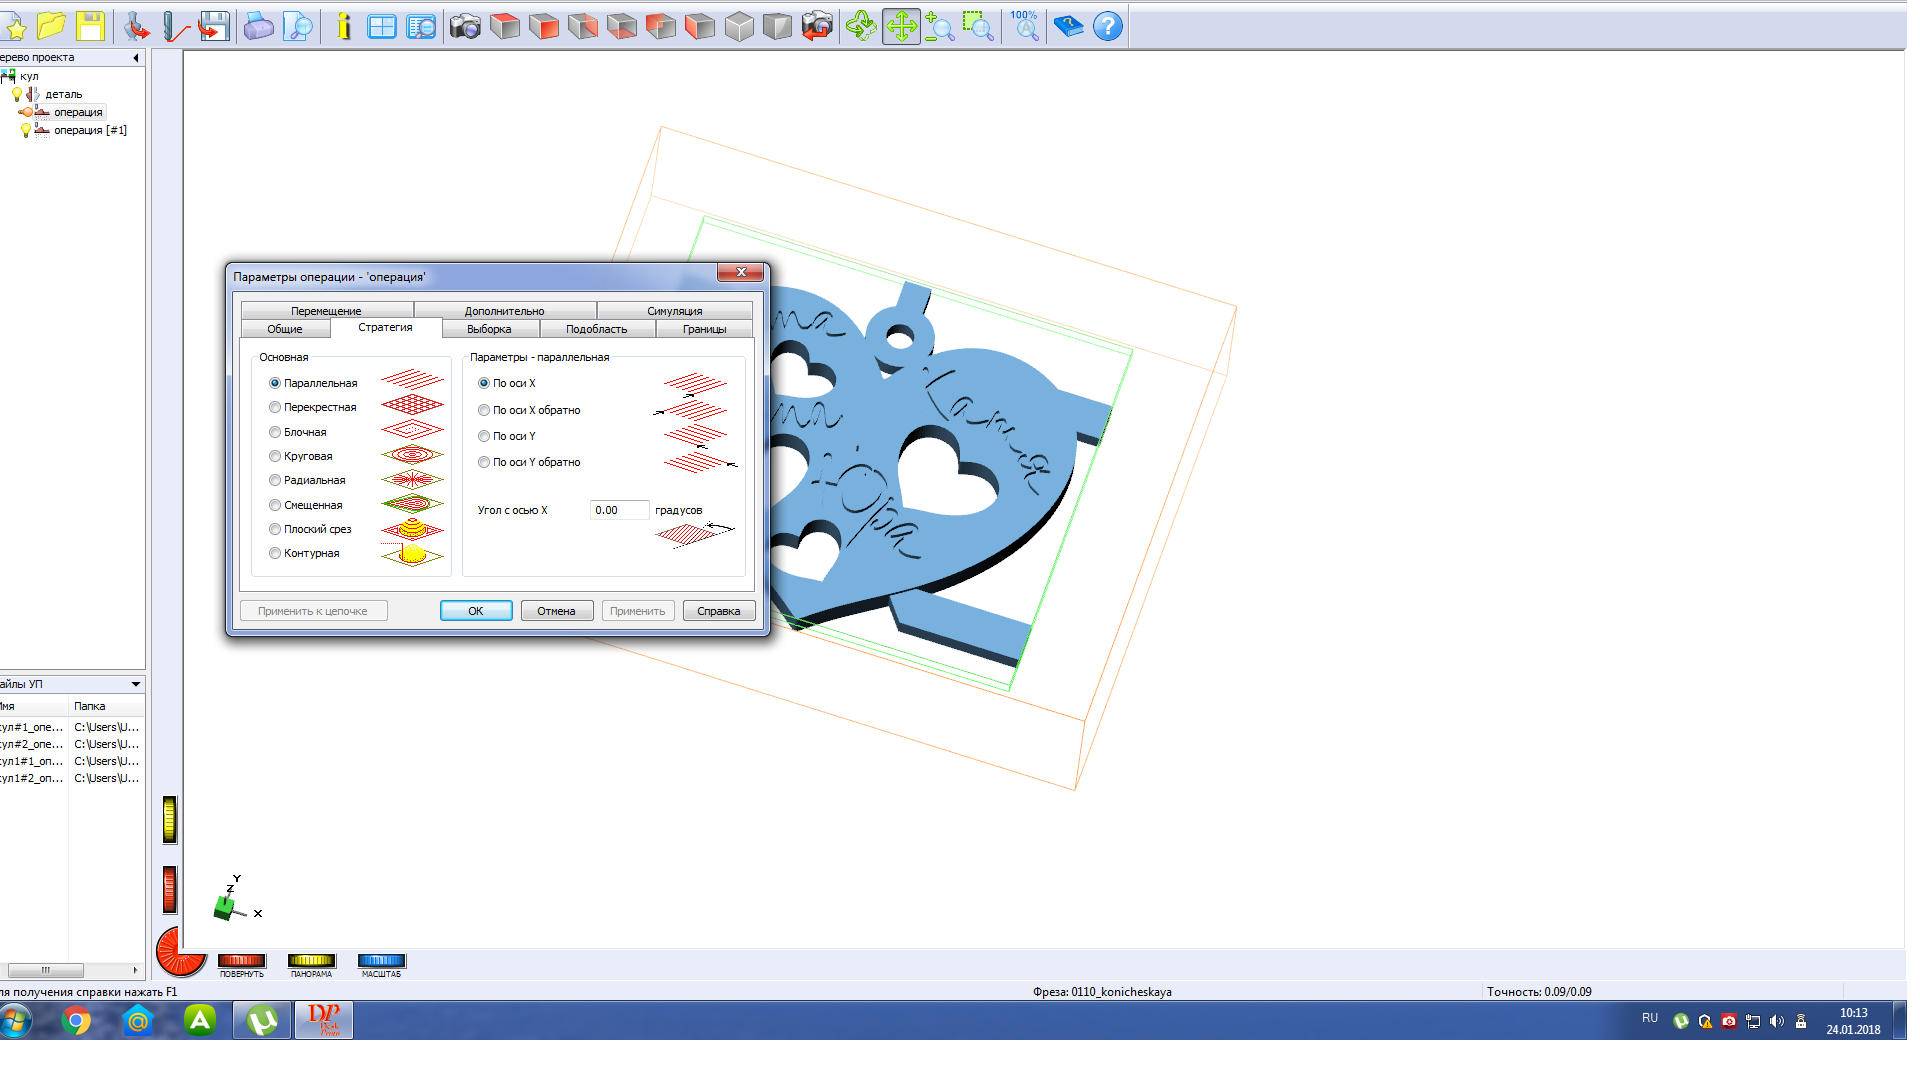This screenshot has width=1920, height=1080.
Task: Open the Симуляция tab
Action: point(674,311)
